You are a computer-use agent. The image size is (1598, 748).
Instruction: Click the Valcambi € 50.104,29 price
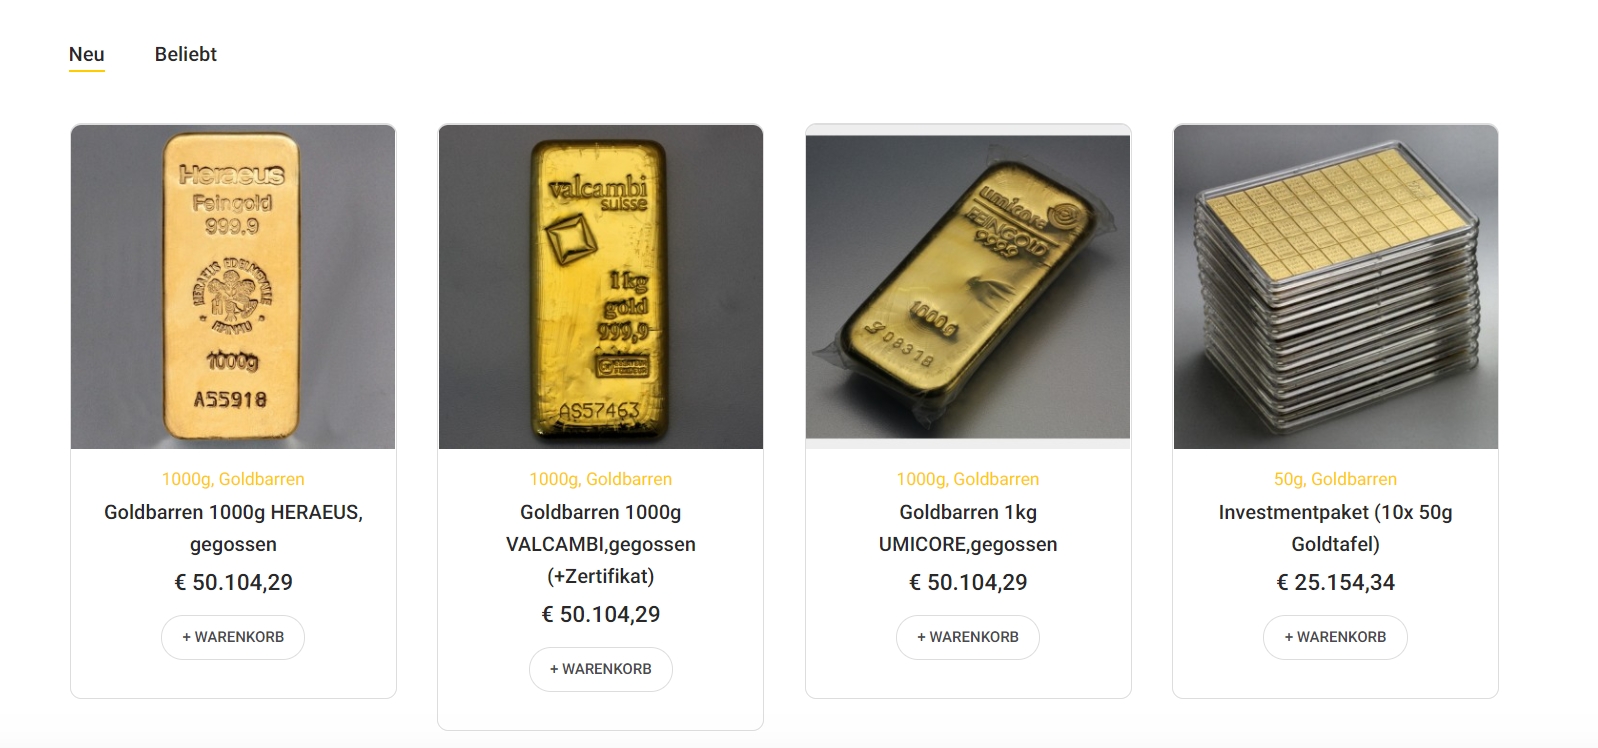pos(601,614)
